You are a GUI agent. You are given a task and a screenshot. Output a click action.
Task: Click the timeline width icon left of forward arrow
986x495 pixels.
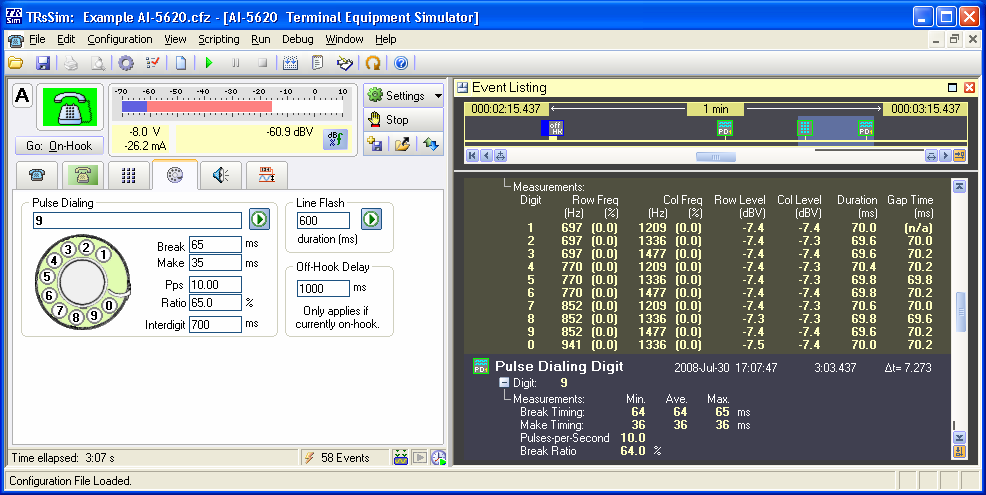[x=931, y=155]
